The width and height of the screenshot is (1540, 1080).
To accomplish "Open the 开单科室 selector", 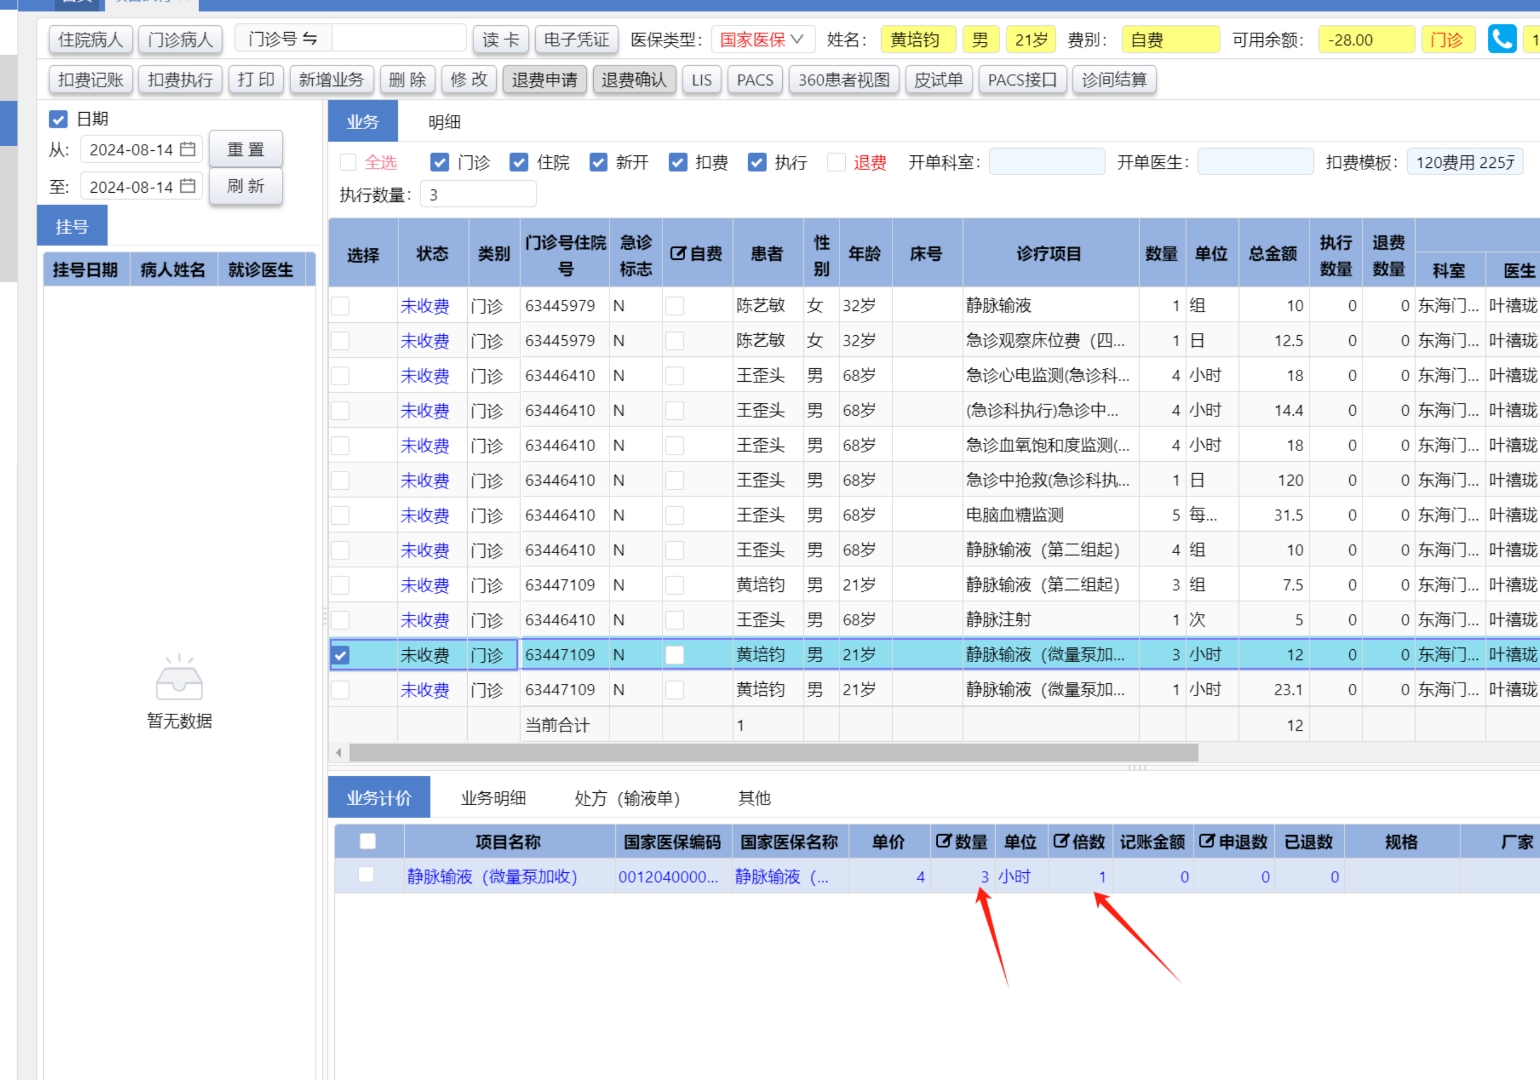I will pyautogui.click(x=1047, y=162).
